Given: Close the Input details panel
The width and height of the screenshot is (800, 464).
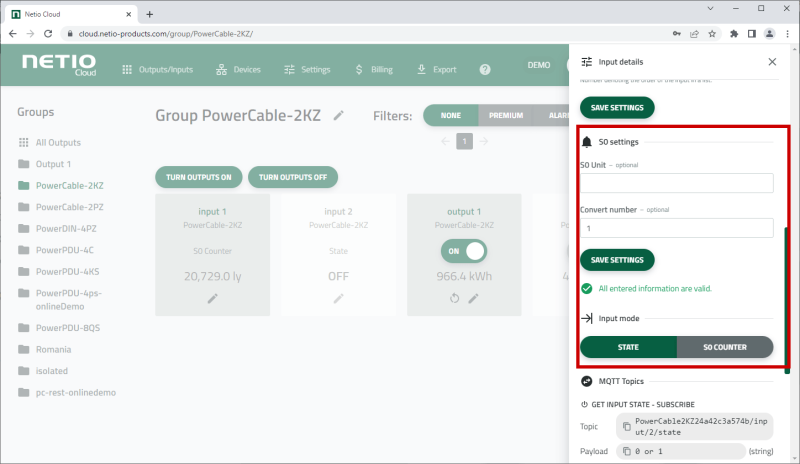Looking at the screenshot, I should click(x=771, y=62).
